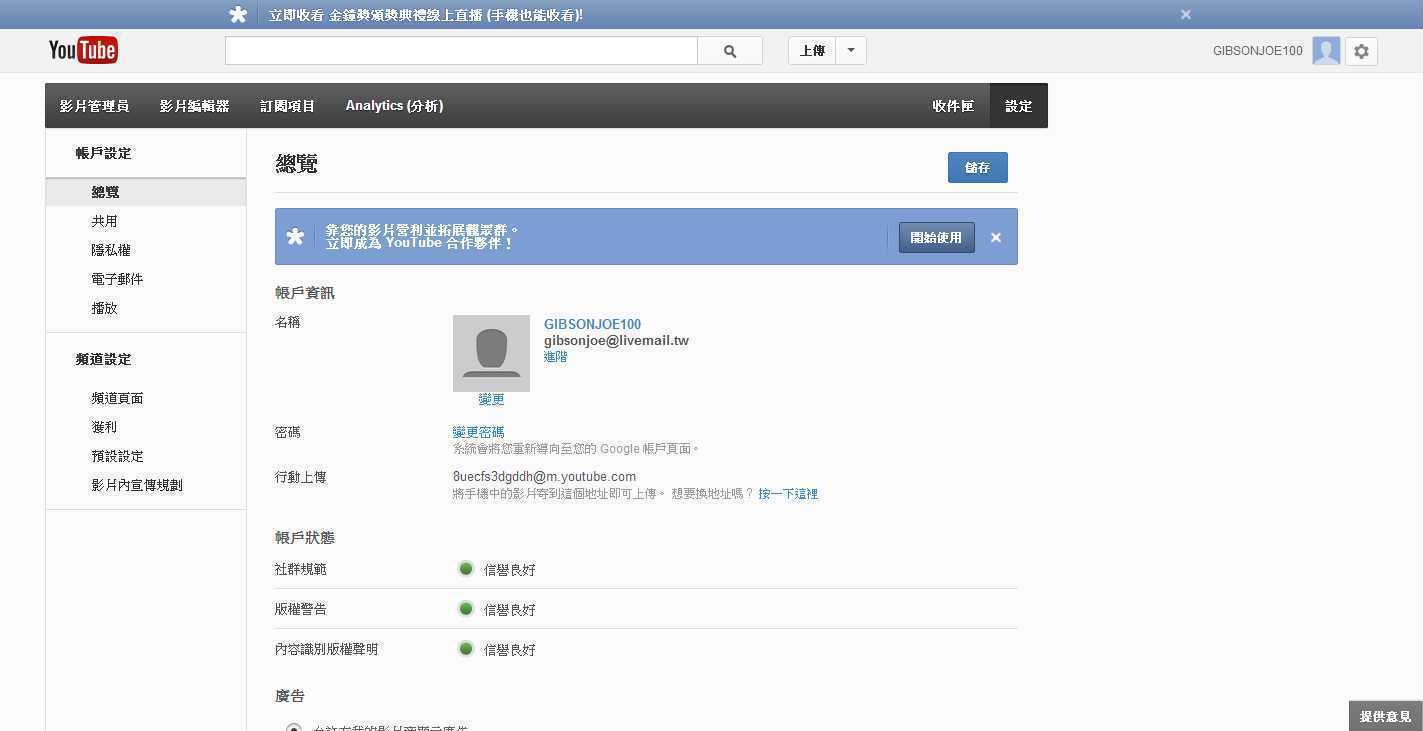Click the blue 儲存 save button
Viewport: 1423px width, 731px height.
977,167
